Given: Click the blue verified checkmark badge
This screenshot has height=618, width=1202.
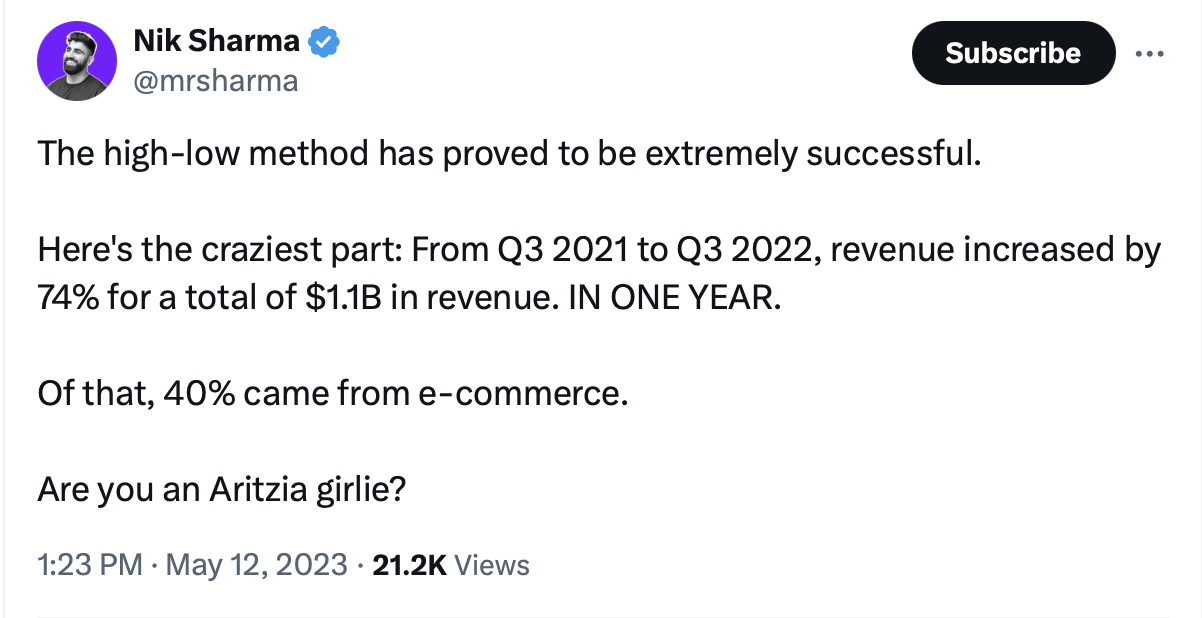Looking at the screenshot, I should [x=324, y=42].
